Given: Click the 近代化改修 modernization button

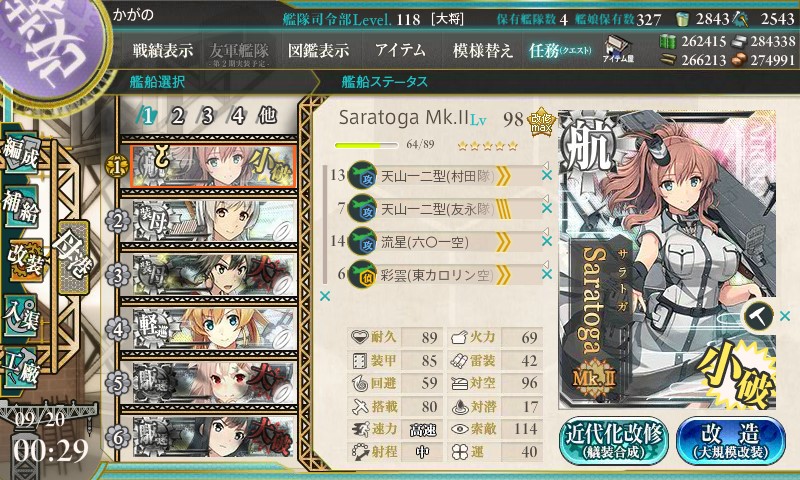Looking at the screenshot, I should tap(614, 441).
